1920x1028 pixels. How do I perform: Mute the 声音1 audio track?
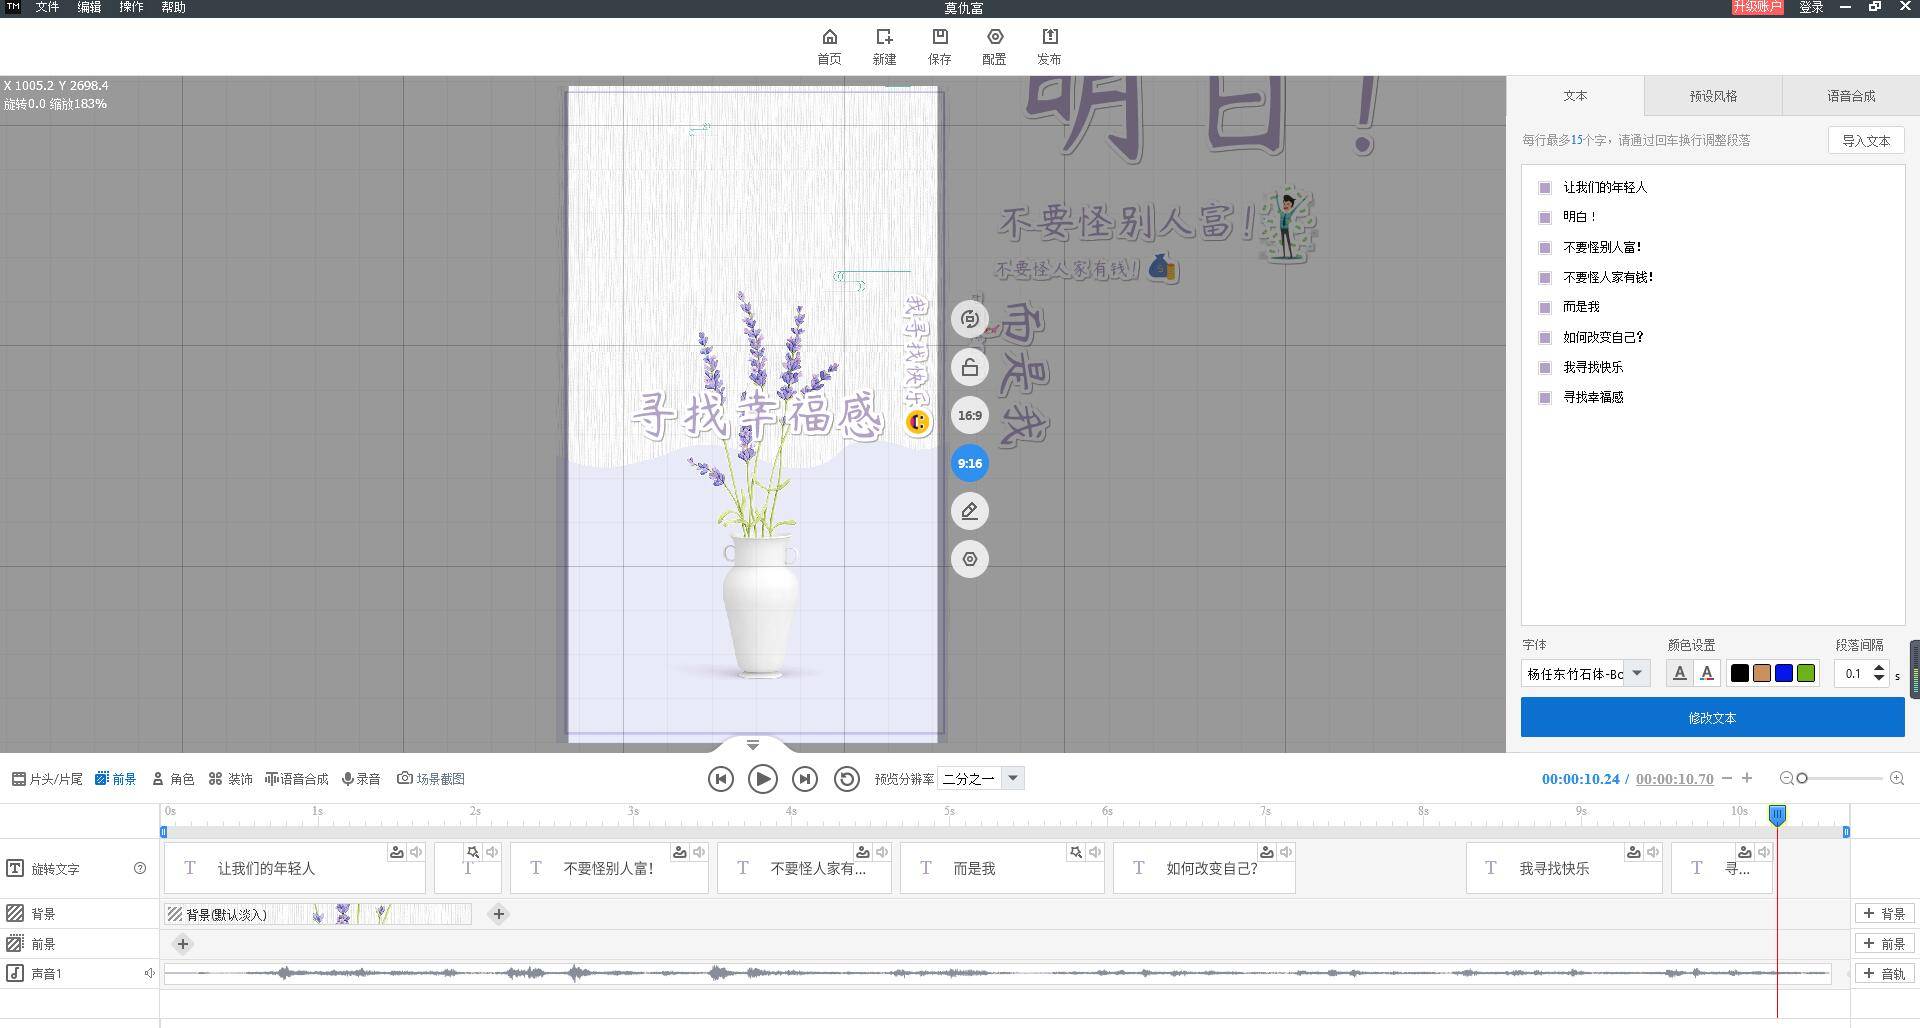point(149,973)
